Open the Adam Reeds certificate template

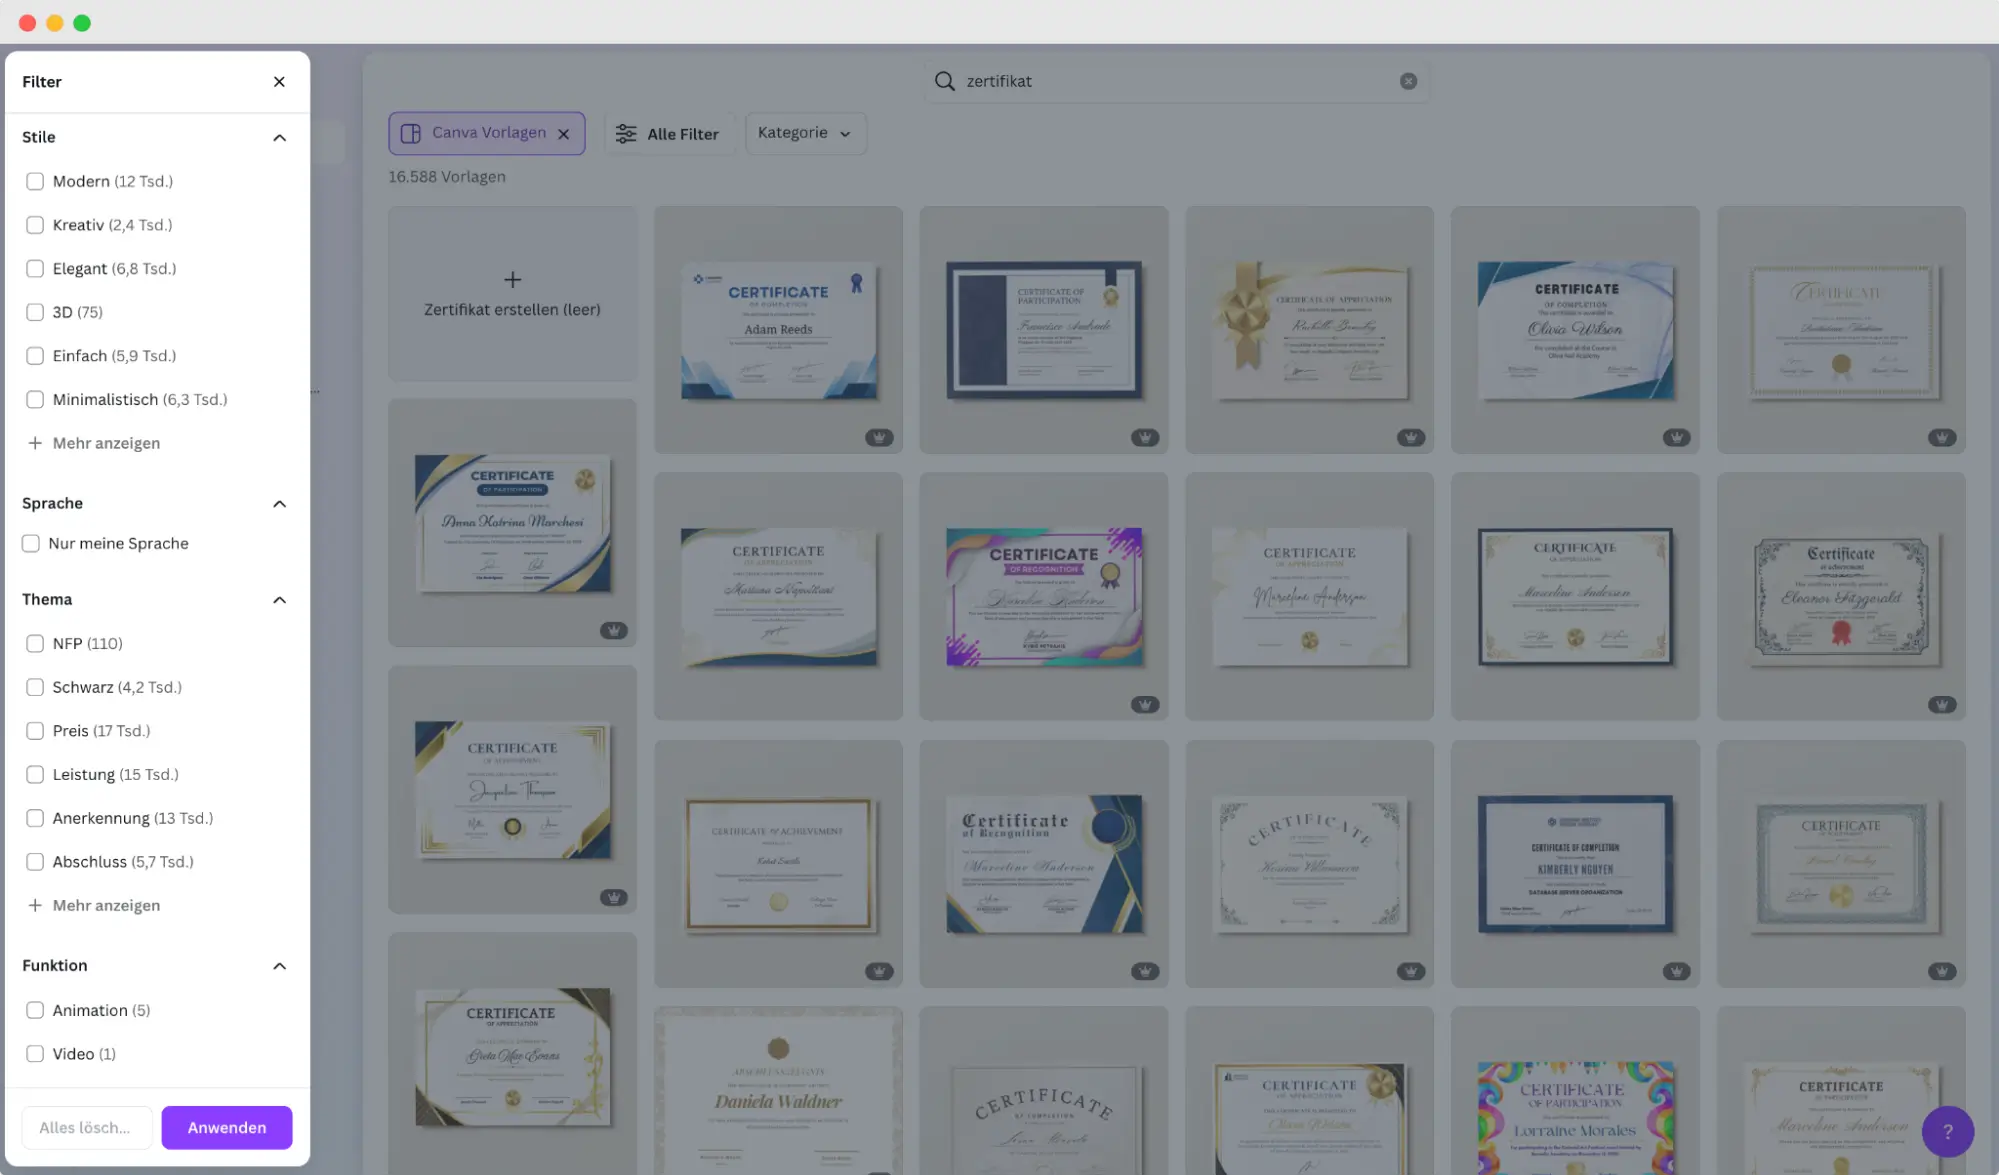click(x=778, y=330)
